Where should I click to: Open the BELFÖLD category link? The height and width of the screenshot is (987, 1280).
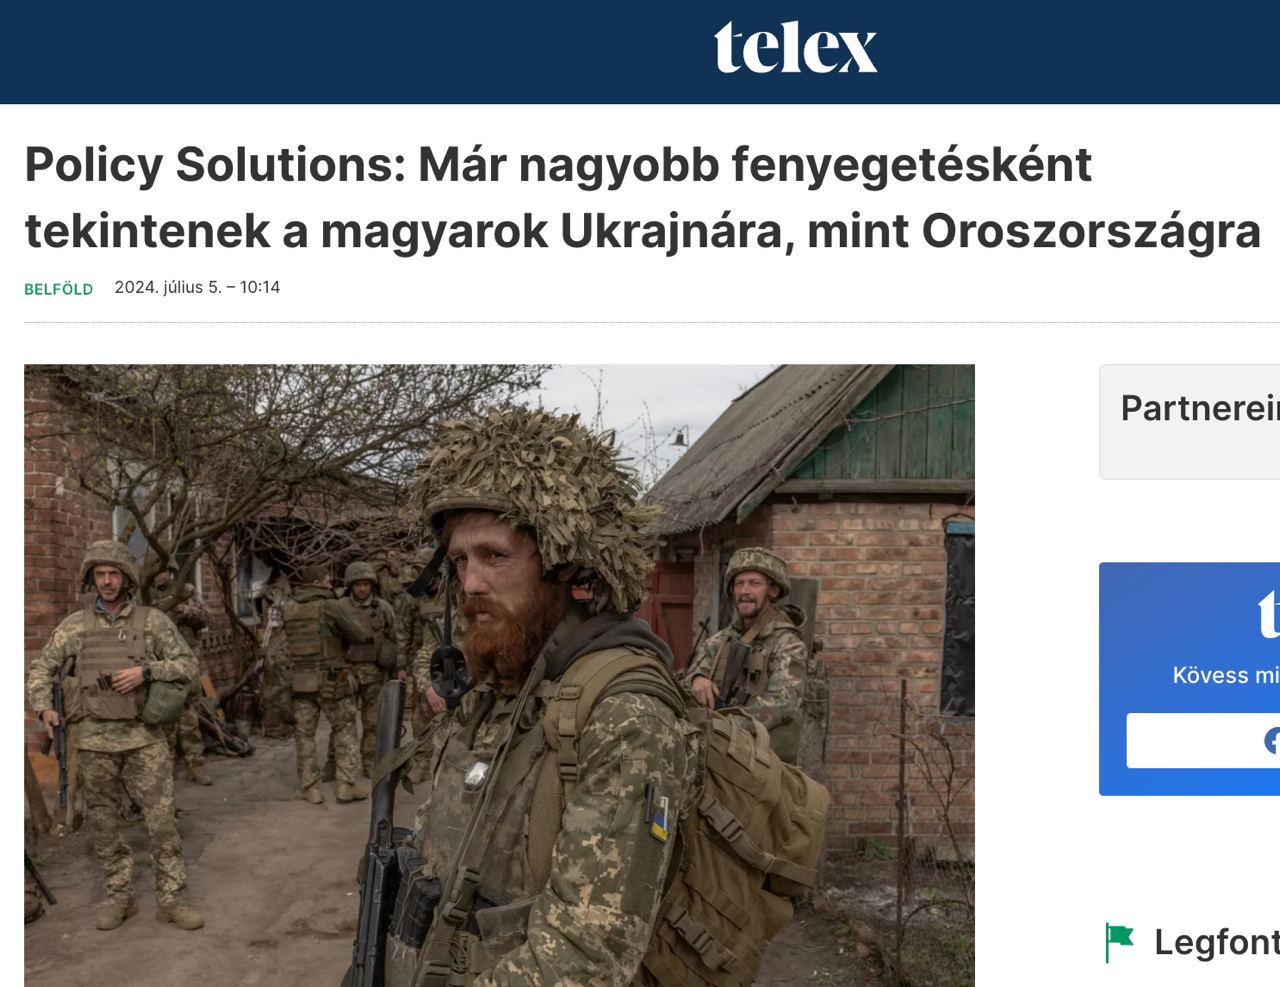coord(59,289)
